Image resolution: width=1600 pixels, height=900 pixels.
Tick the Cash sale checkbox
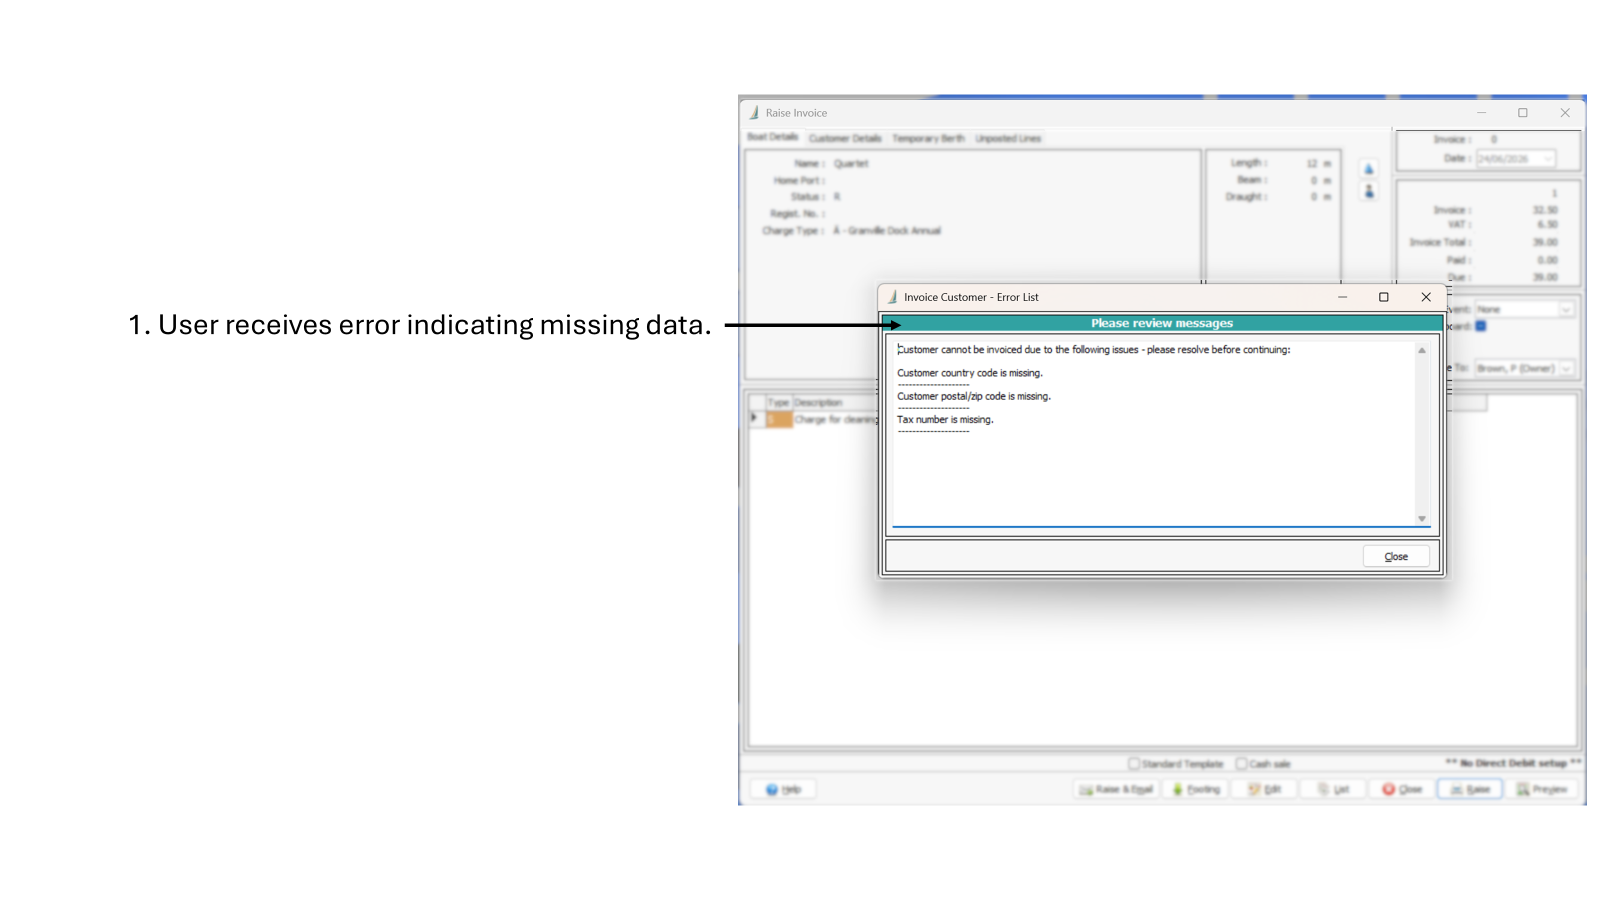coord(1241,763)
